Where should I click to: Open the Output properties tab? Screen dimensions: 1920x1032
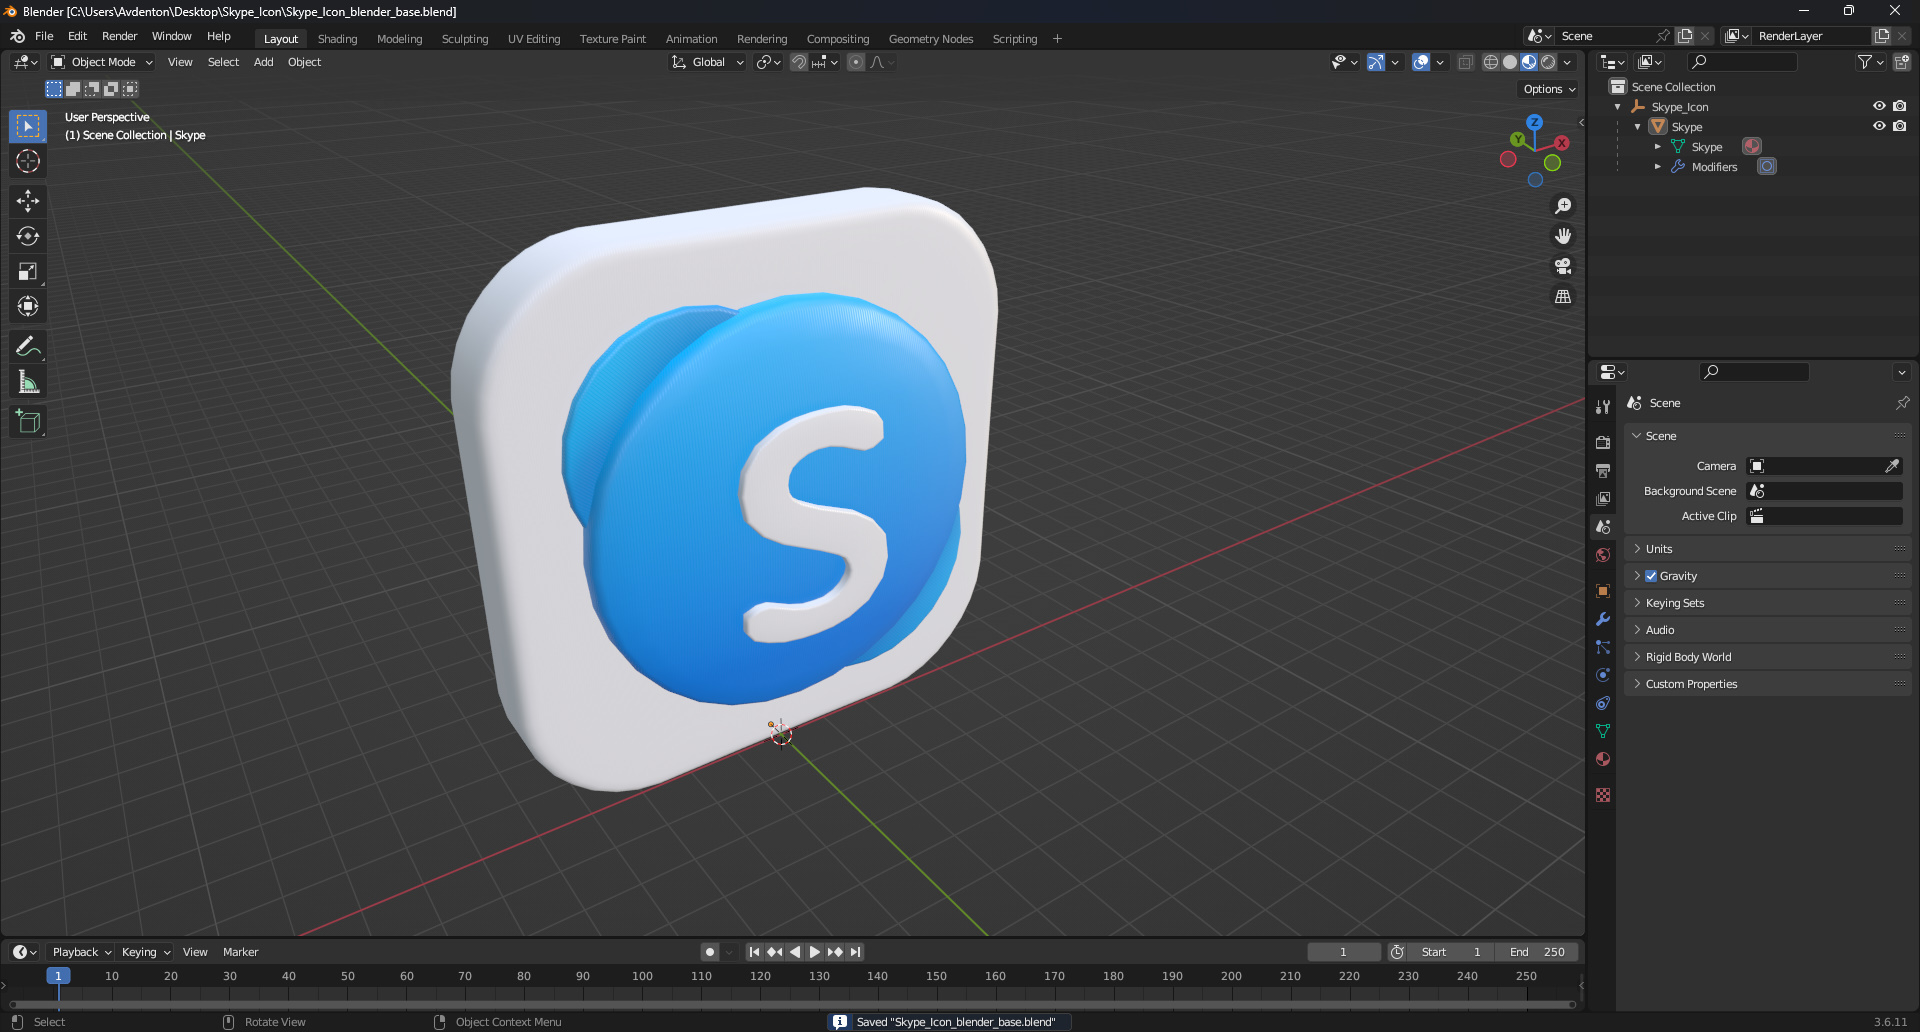(x=1603, y=470)
